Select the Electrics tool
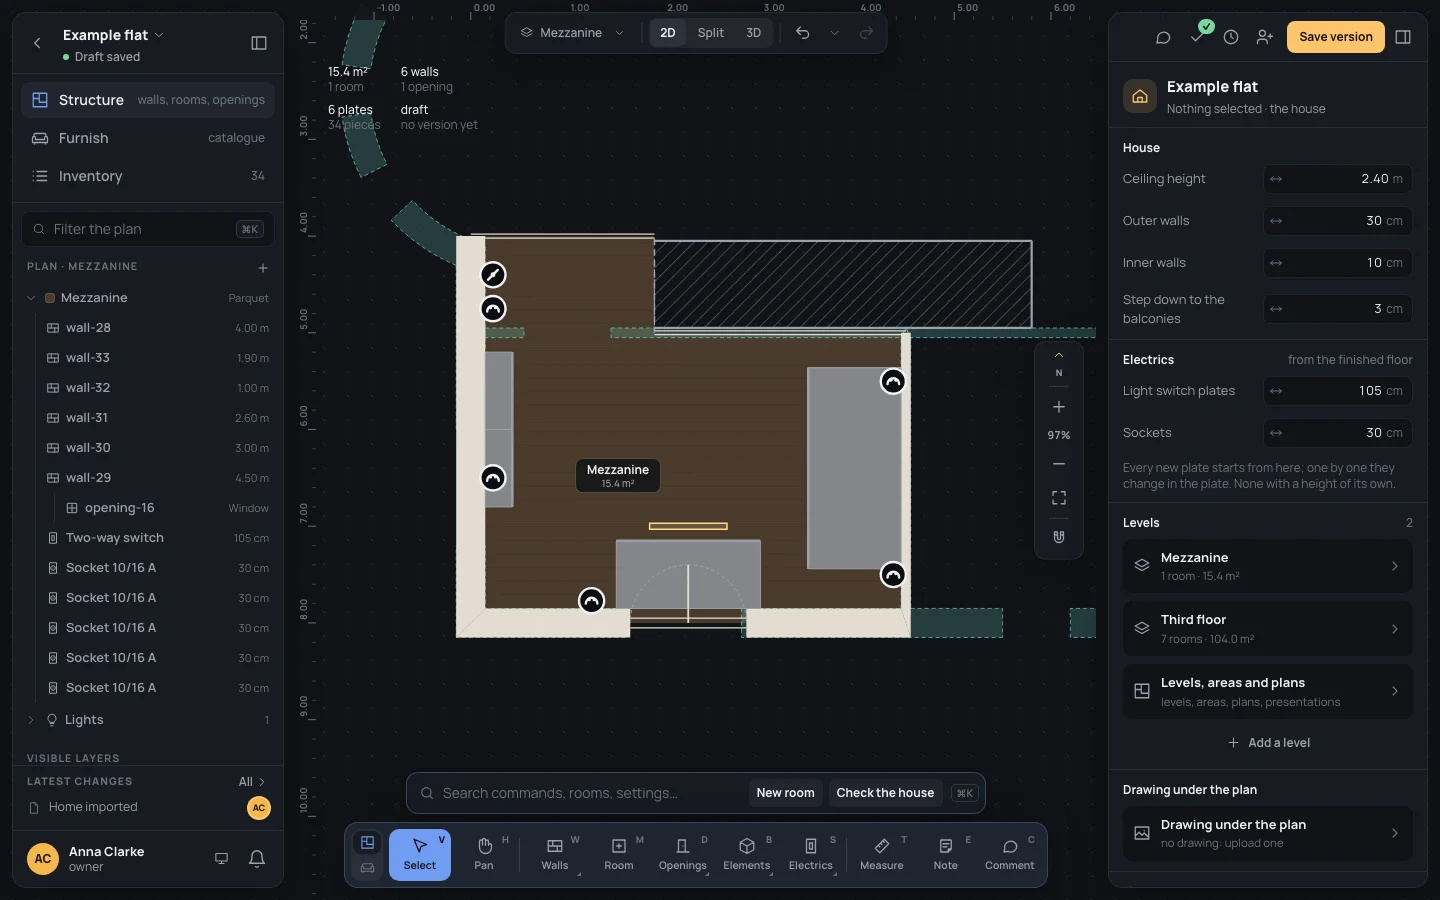Image resolution: width=1440 pixels, height=900 pixels. click(811, 854)
